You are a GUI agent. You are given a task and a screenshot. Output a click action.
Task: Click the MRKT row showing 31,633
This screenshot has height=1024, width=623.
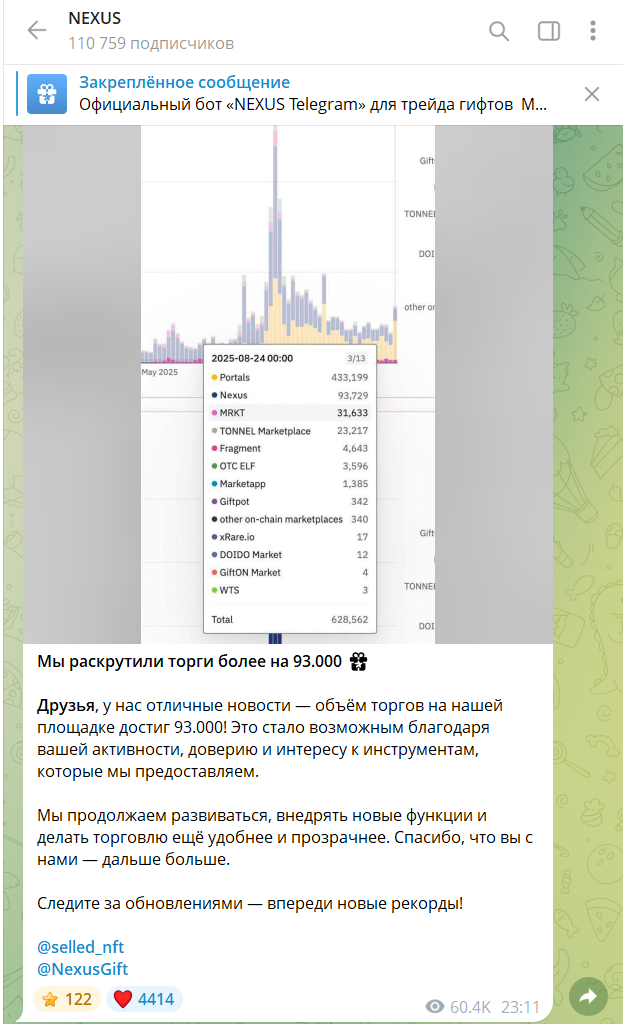click(290, 413)
